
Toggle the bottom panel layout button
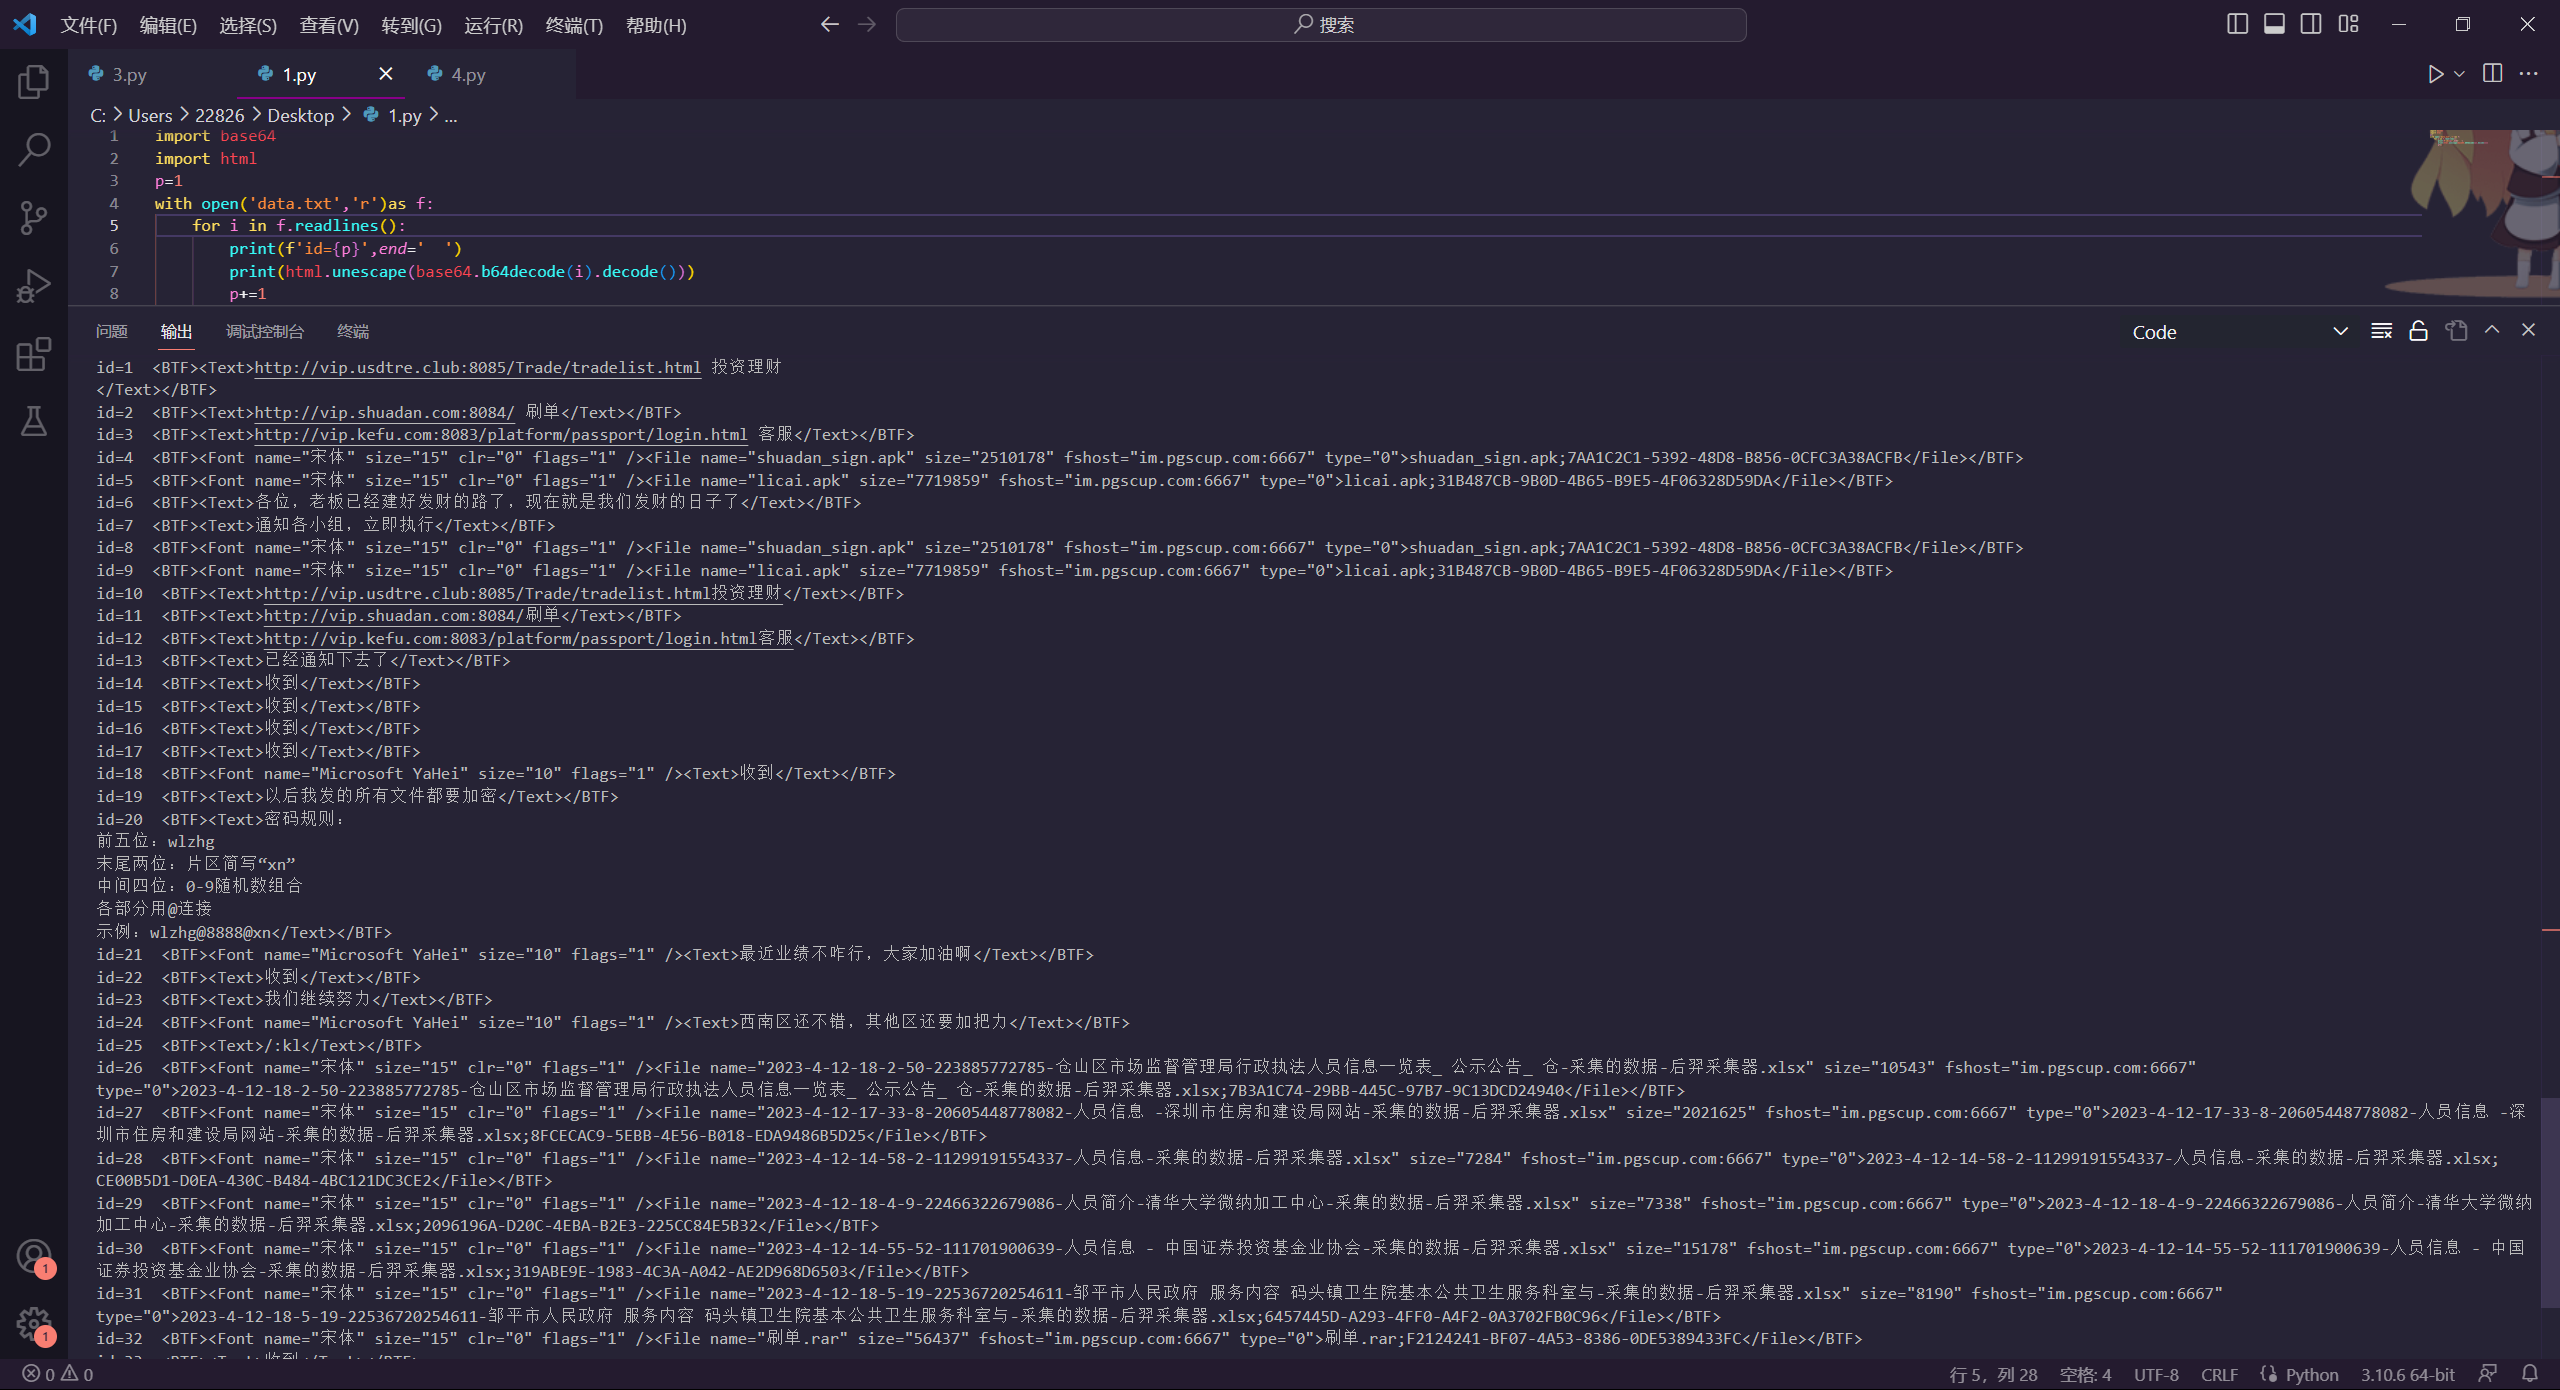click(2274, 24)
